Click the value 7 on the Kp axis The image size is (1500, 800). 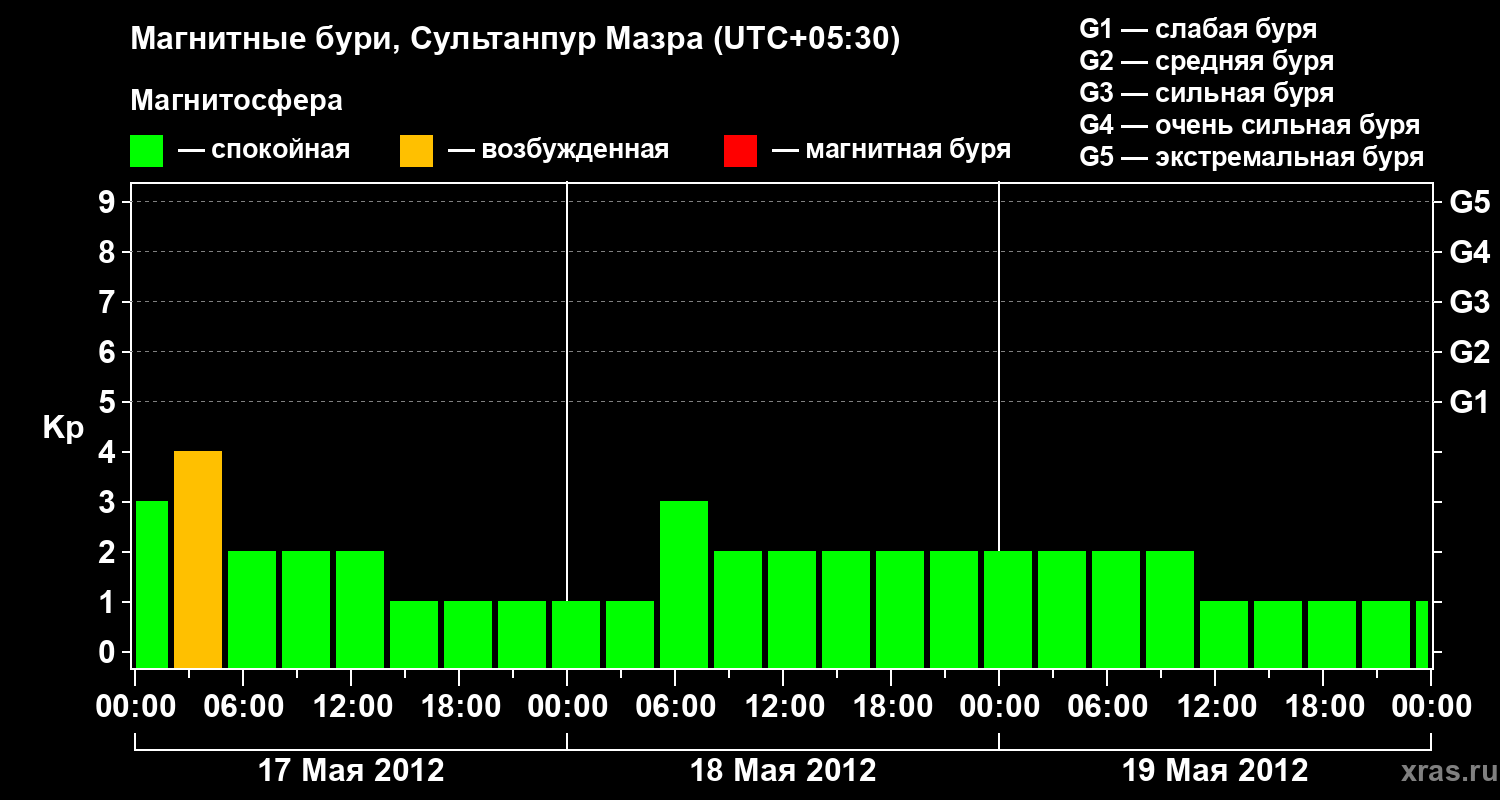(x=109, y=302)
